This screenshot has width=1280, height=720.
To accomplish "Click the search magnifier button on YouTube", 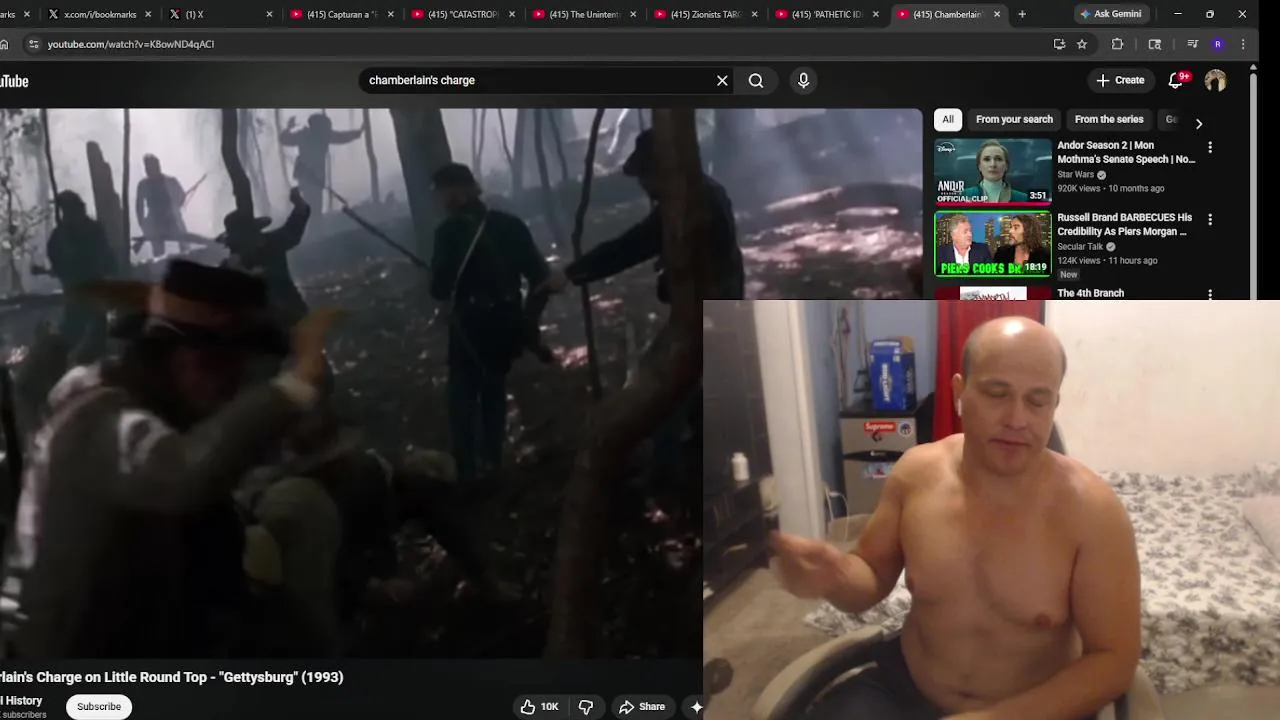I will point(756,80).
